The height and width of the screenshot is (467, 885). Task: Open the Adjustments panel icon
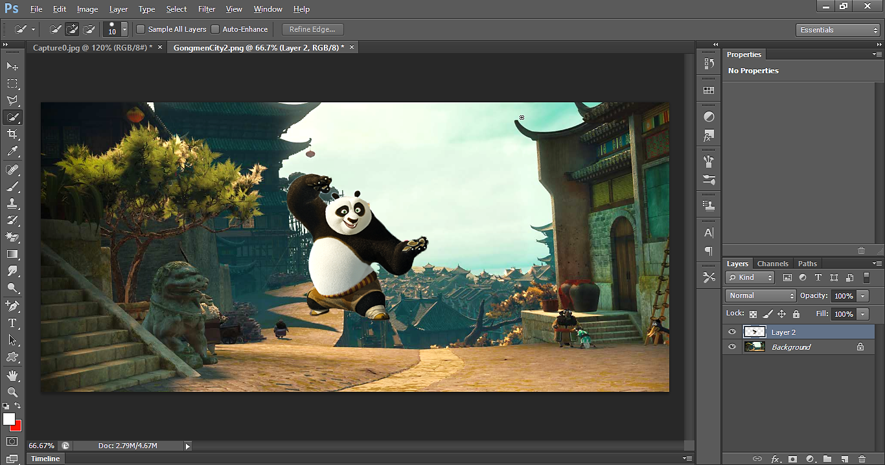tap(709, 117)
